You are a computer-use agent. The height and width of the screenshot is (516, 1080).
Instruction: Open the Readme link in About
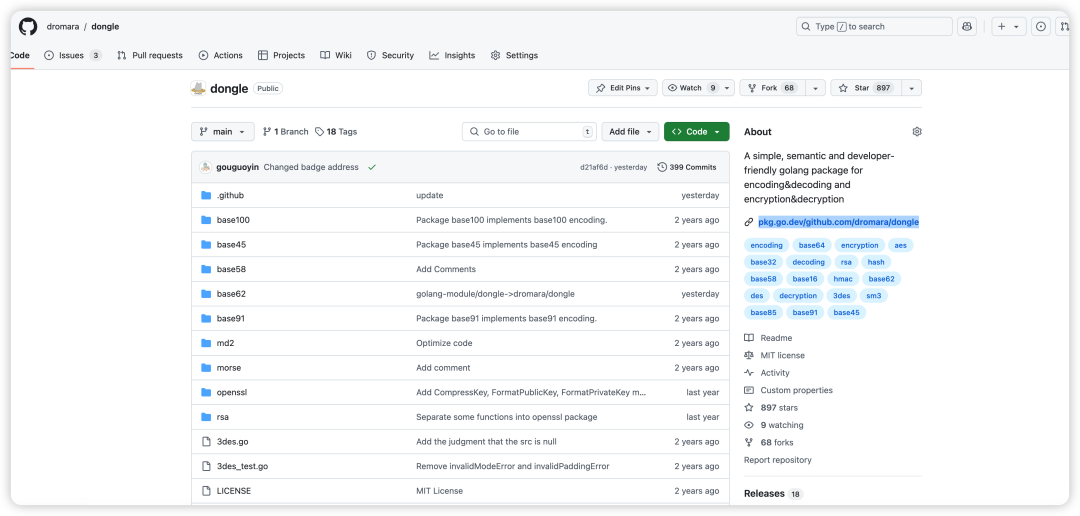point(768,338)
